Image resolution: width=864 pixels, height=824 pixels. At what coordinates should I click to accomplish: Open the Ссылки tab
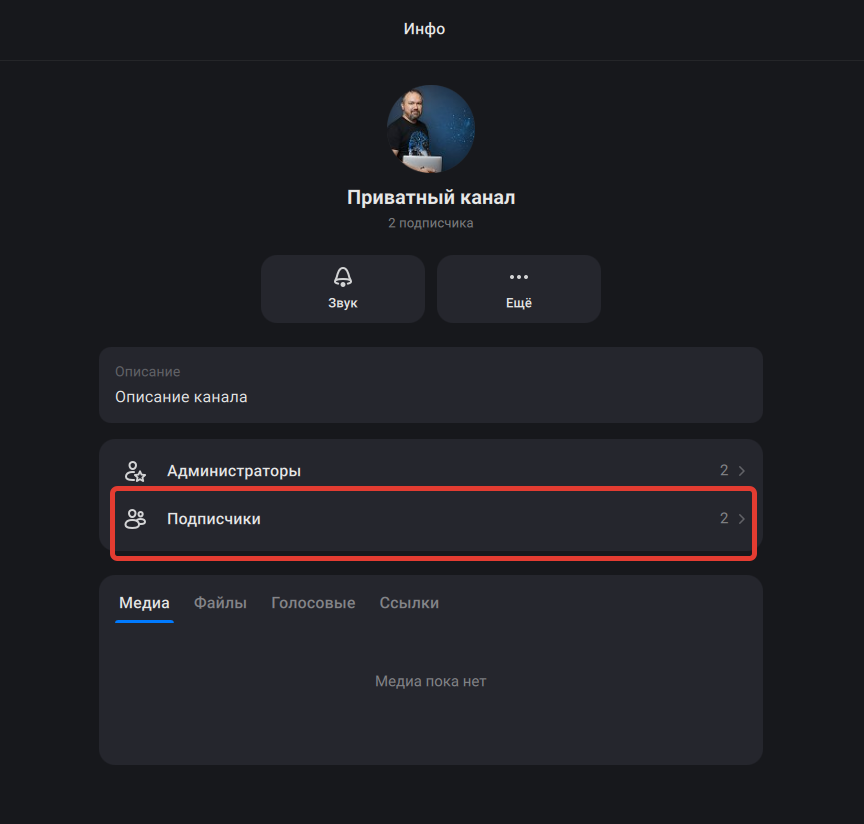[408, 603]
